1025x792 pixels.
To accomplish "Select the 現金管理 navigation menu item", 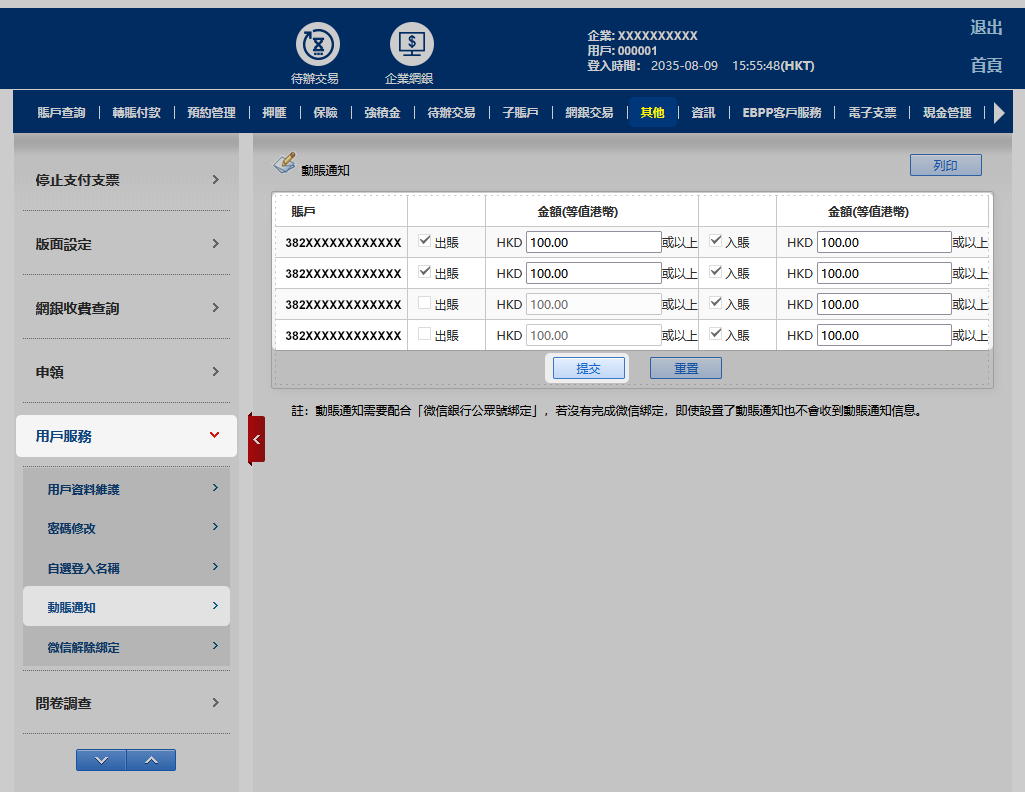I will click(947, 113).
